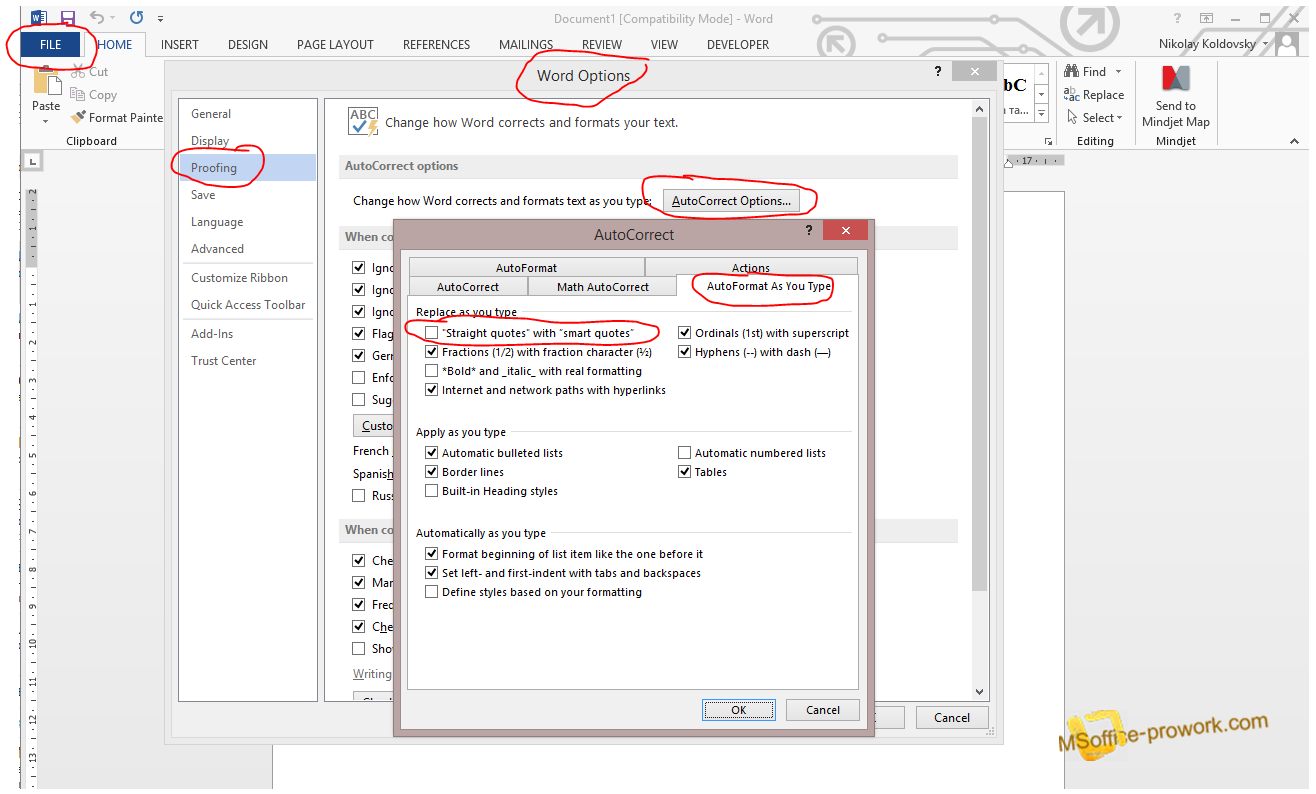Uncheck Internet and network paths with hyperlinks
Image resolution: width=1316 pixels, height=794 pixels.
click(431, 390)
